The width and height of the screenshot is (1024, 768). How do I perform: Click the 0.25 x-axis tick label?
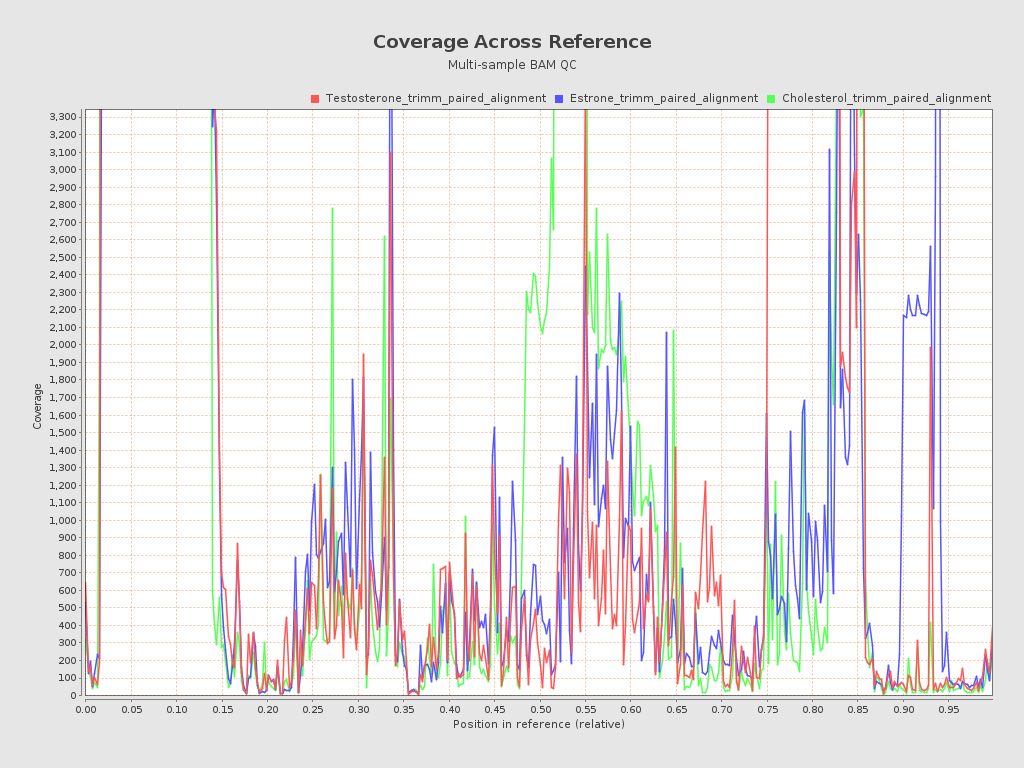pyautogui.click(x=313, y=709)
